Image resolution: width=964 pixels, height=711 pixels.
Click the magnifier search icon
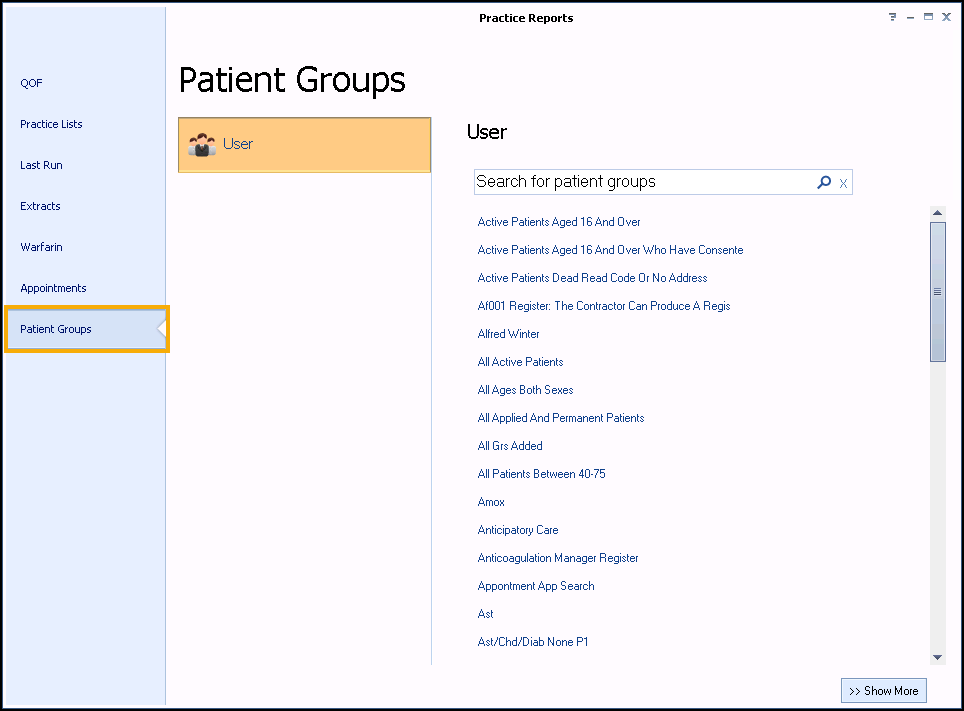(824, 182)
